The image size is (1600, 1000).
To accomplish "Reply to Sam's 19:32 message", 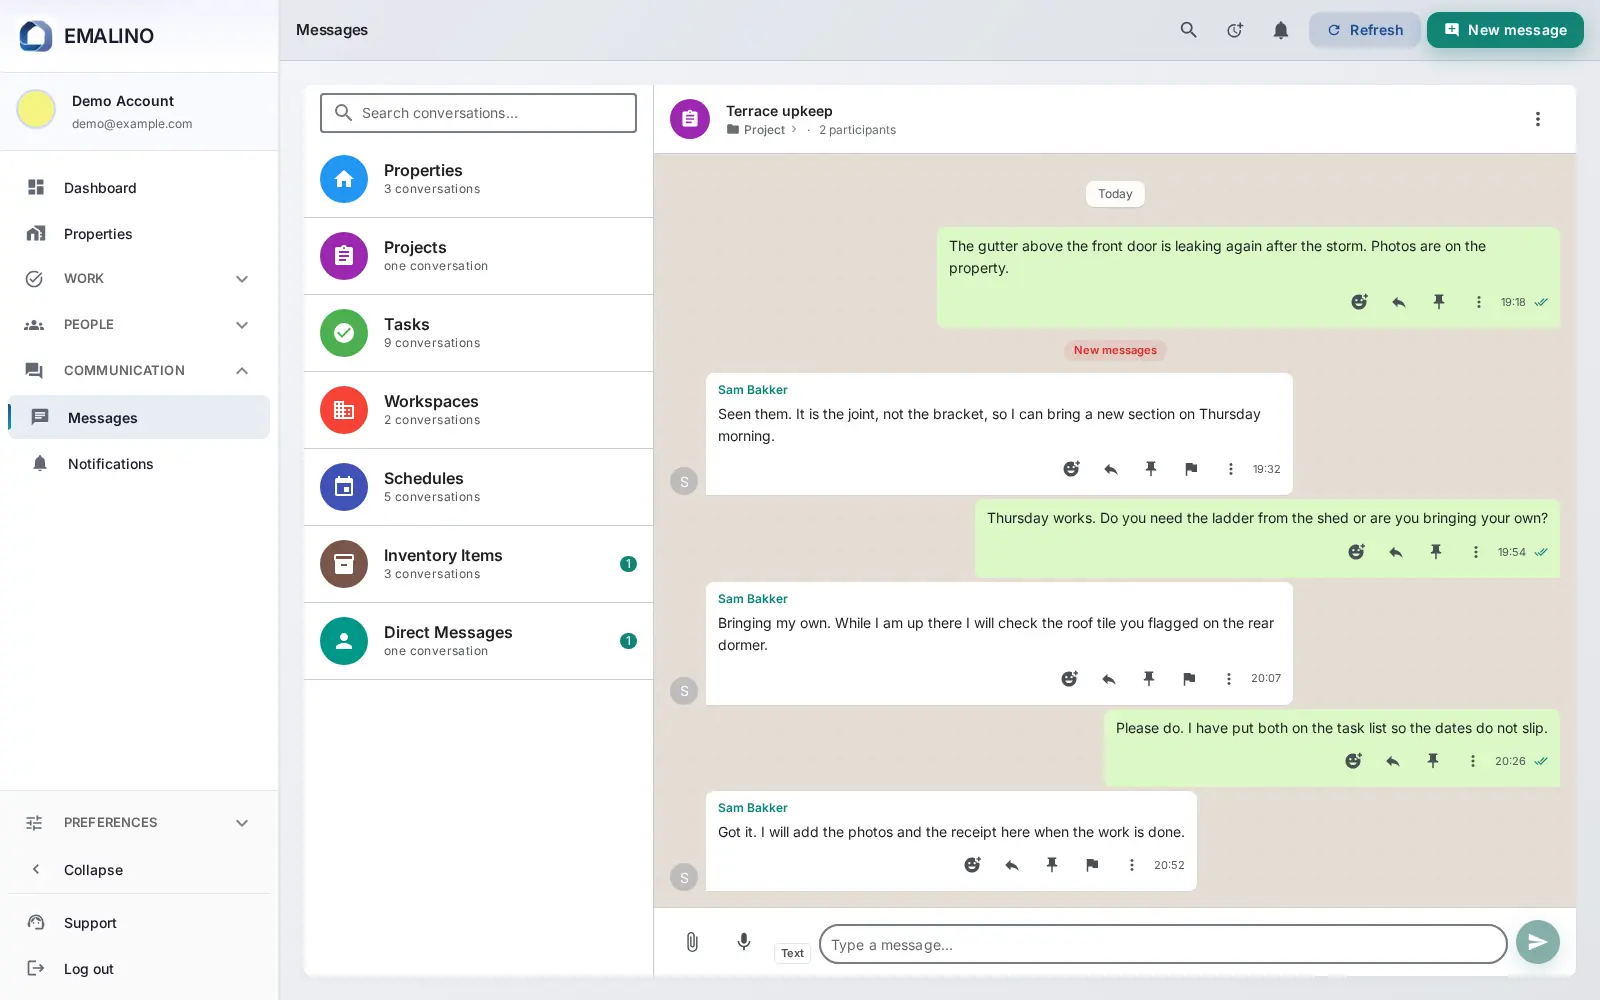I will point(1111,469).
